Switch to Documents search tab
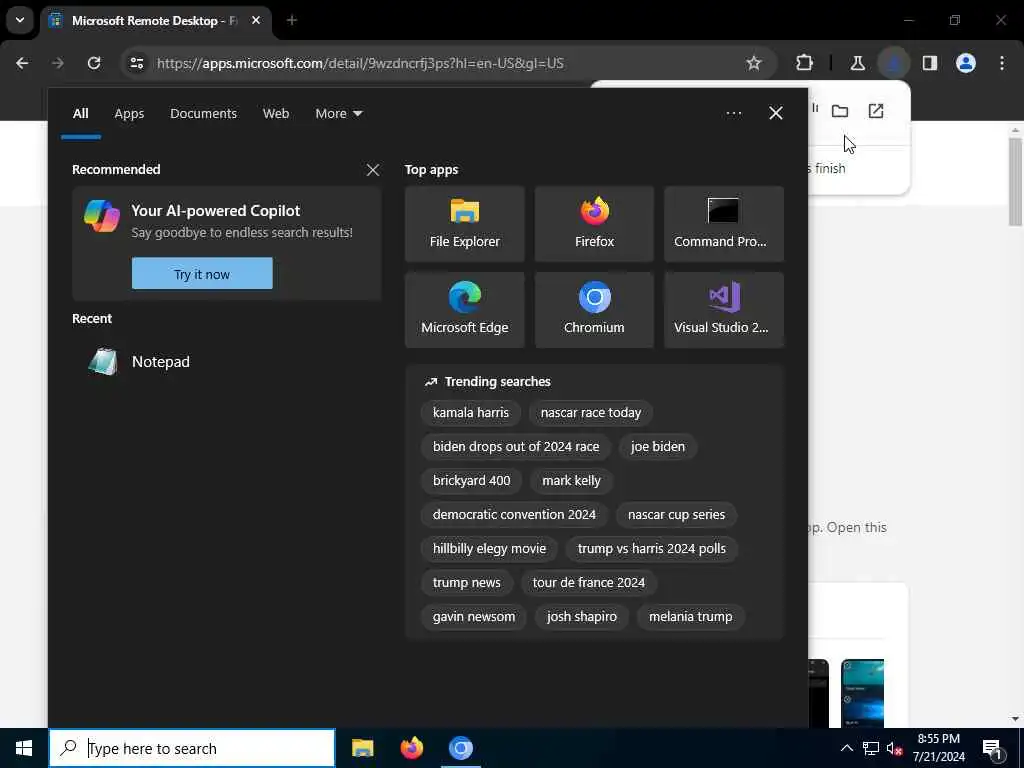 (203, 114)
